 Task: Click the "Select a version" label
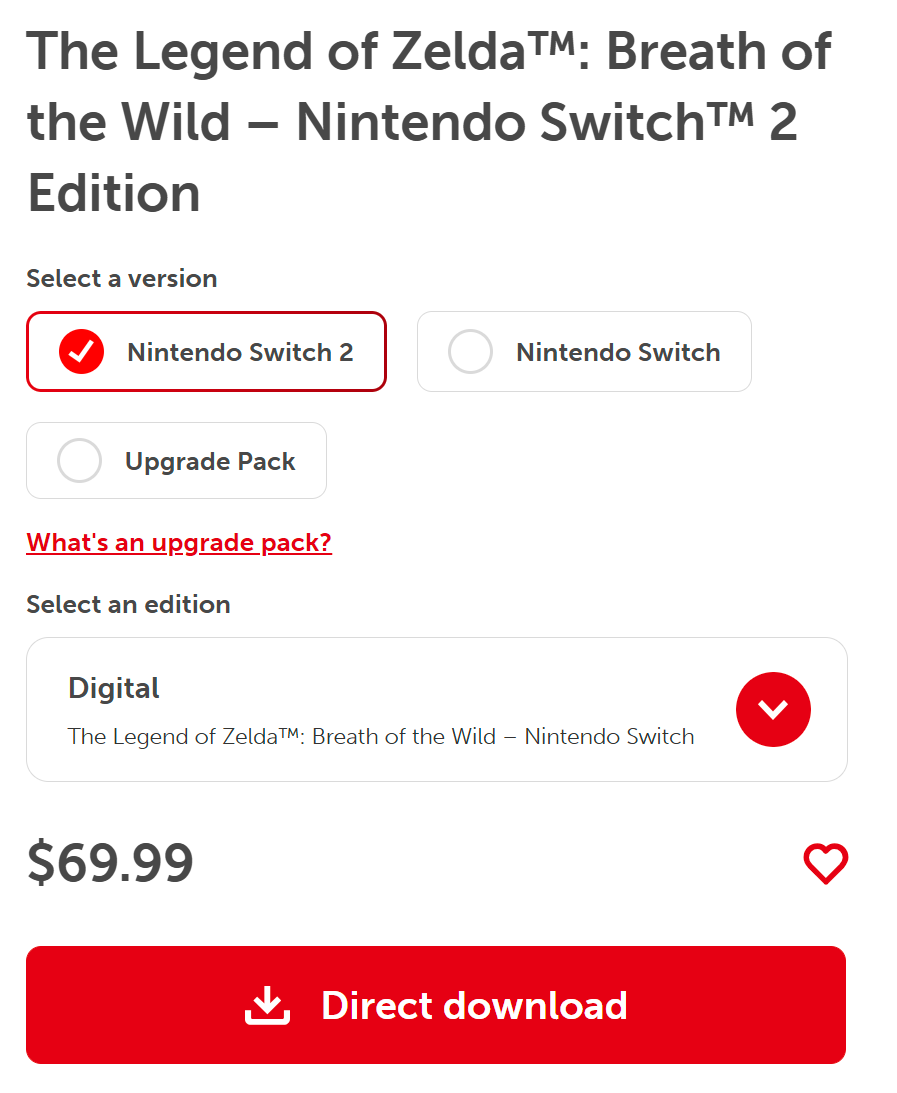[x=121, y=278]
